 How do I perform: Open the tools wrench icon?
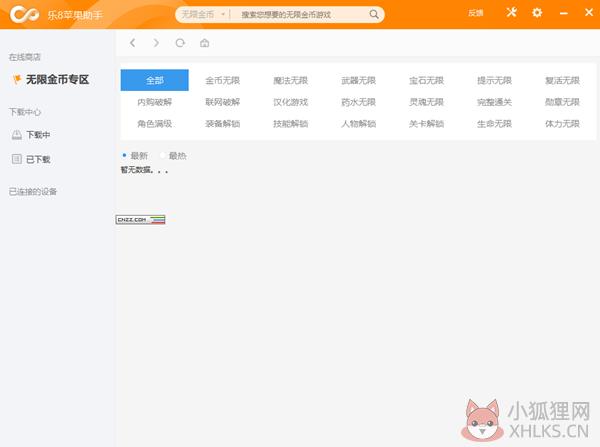[512, 13]
